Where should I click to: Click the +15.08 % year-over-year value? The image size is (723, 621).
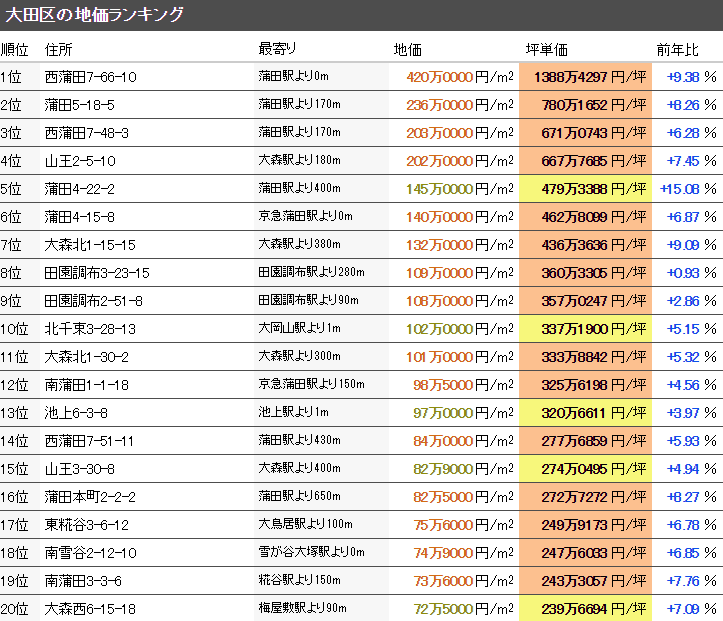tap(688, 189)
